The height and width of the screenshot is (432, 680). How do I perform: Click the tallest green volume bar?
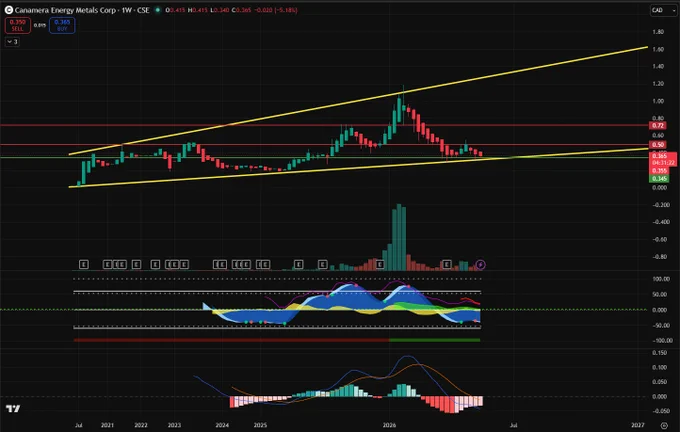click(399, 237)
